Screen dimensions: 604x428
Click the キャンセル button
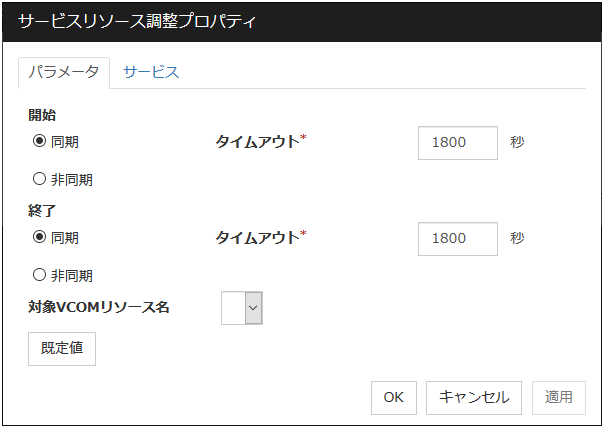(x=474, y=397)
